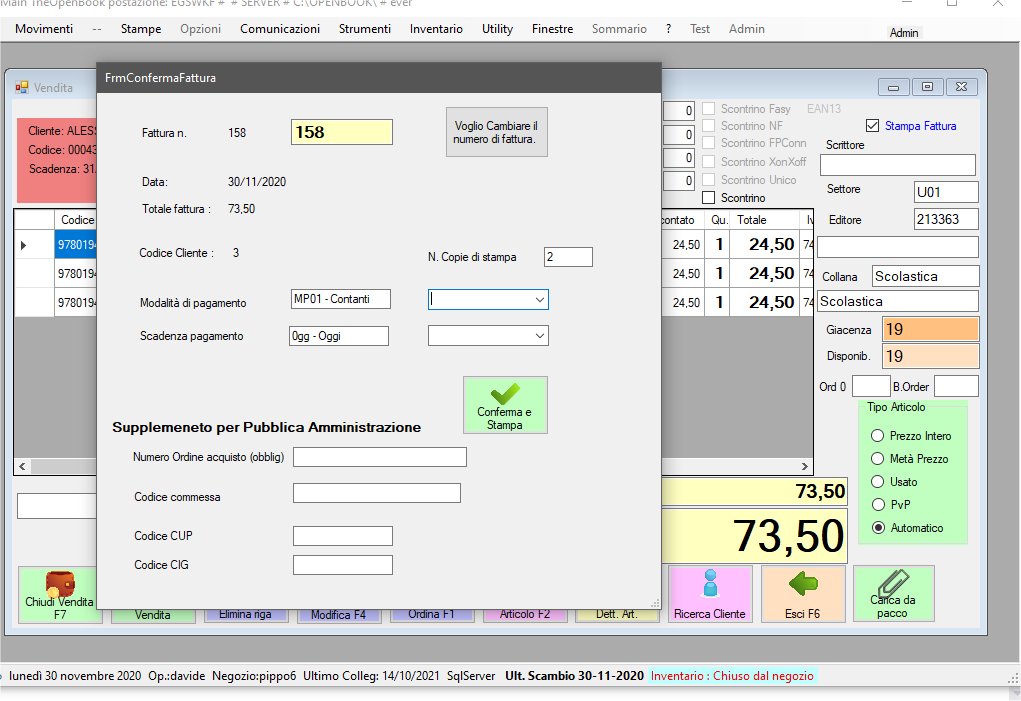This screenshot has height=701, width=1021.
Task: Click the Codice column header
Action: (77, 220)
